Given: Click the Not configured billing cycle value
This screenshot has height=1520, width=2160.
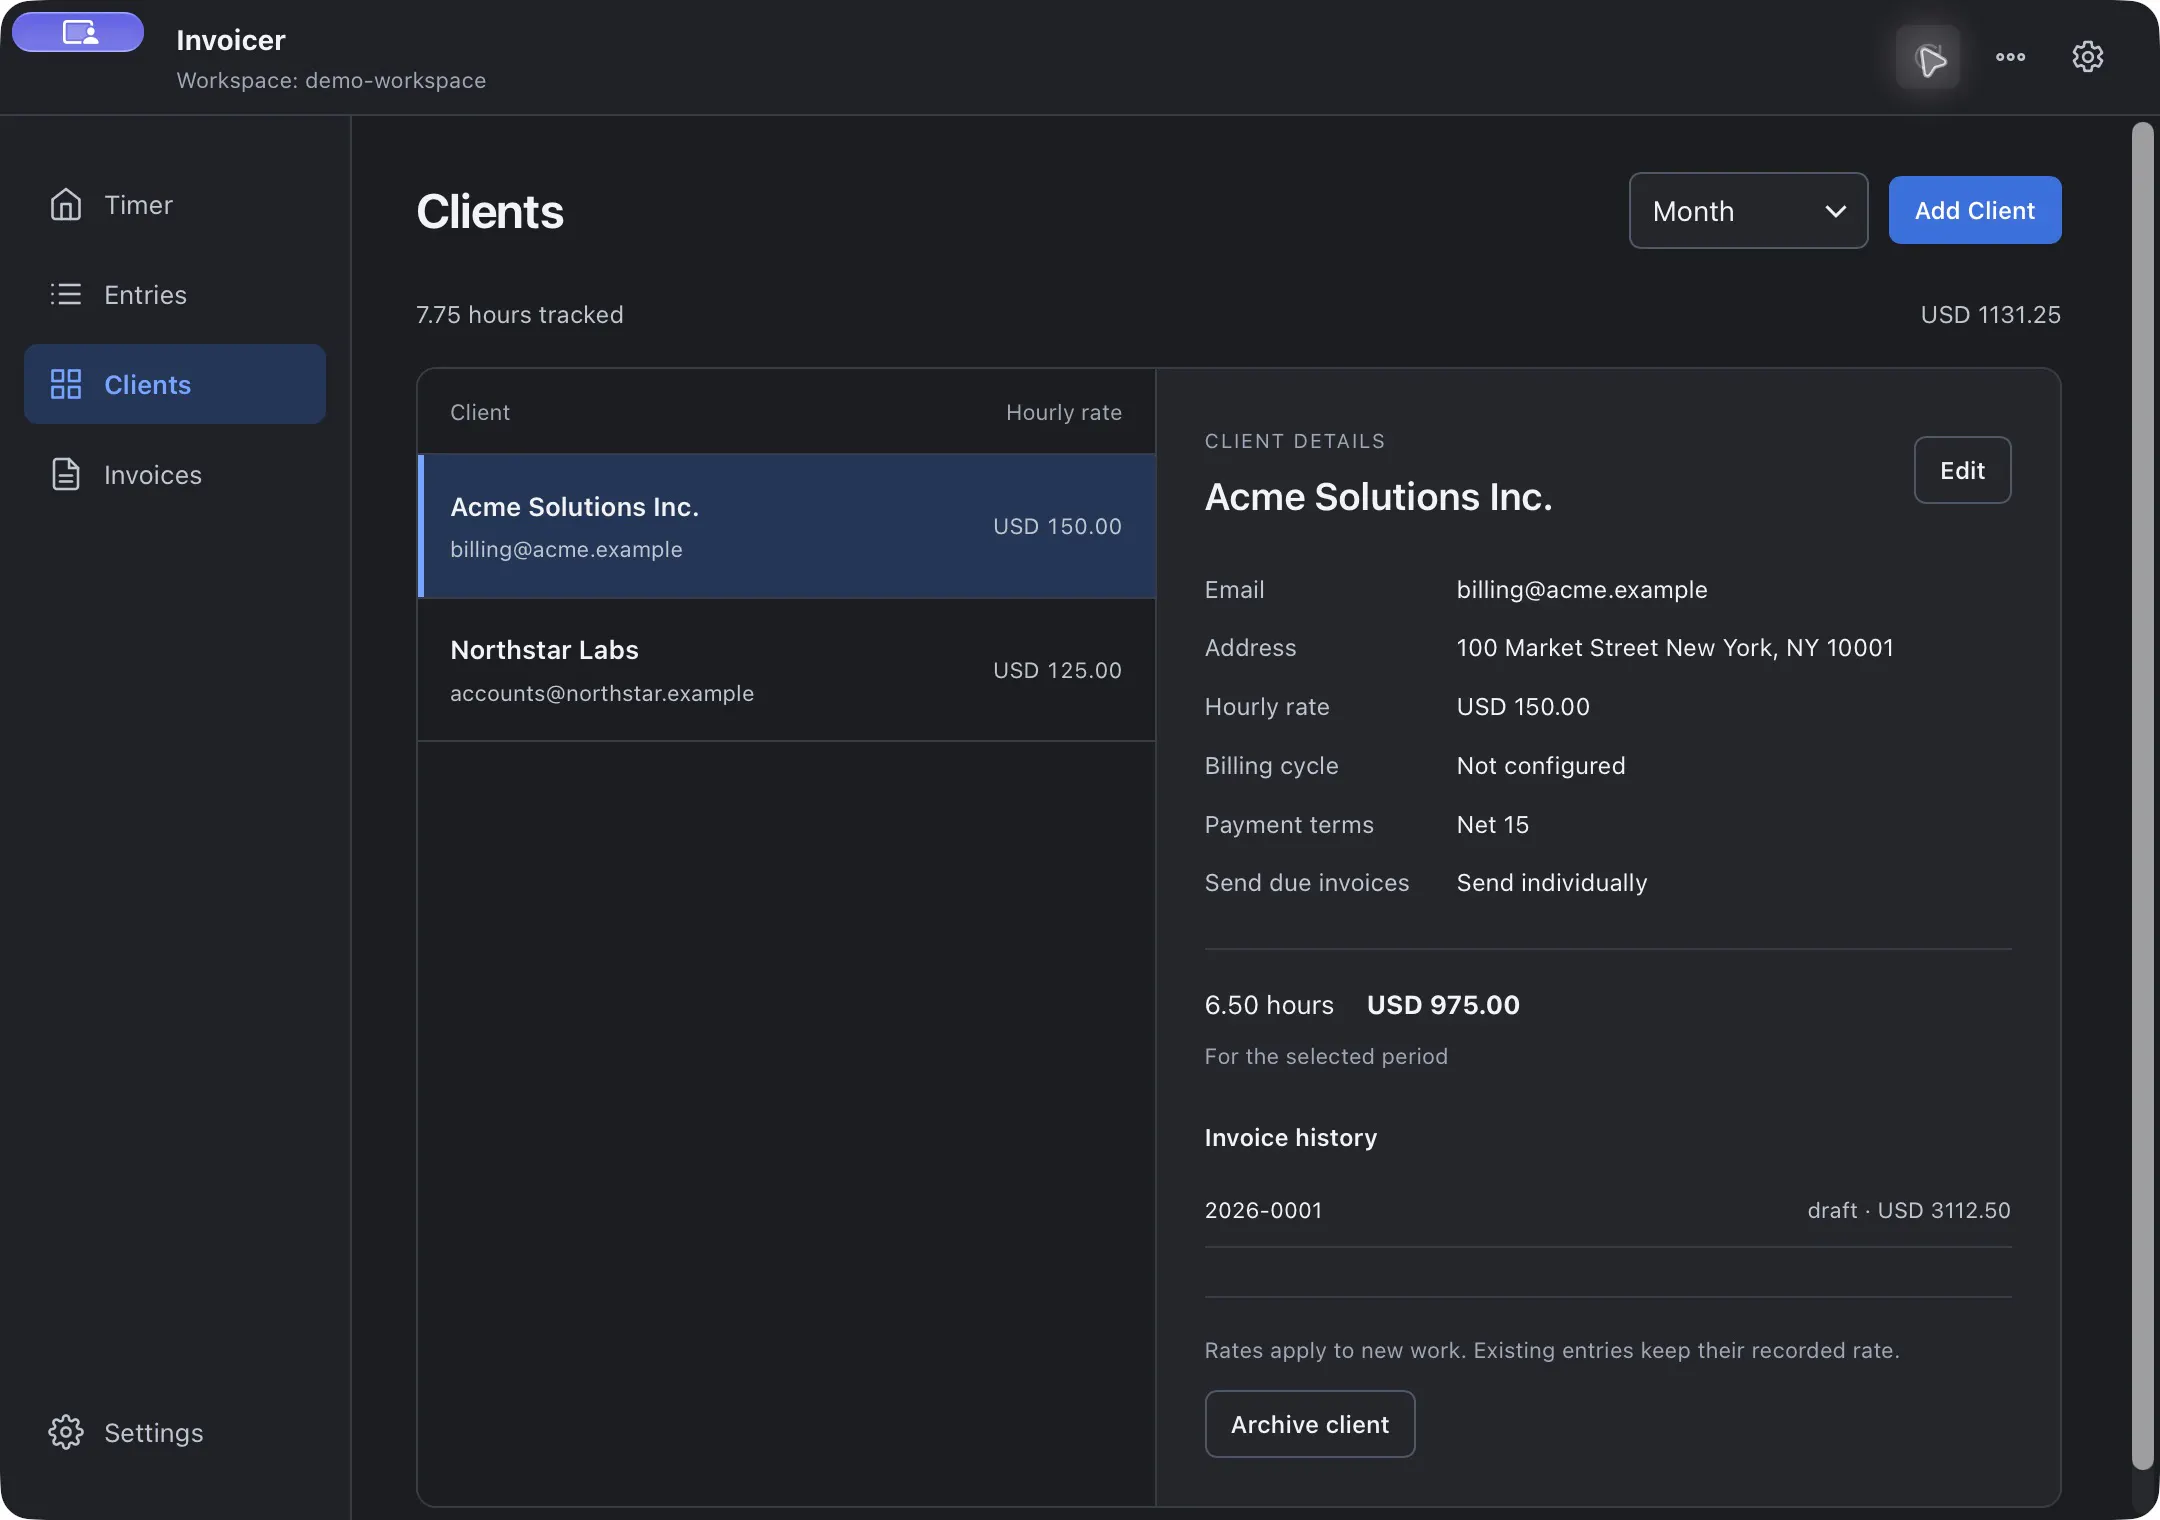Looking at the screenshot, I should tap(1541, 766).
